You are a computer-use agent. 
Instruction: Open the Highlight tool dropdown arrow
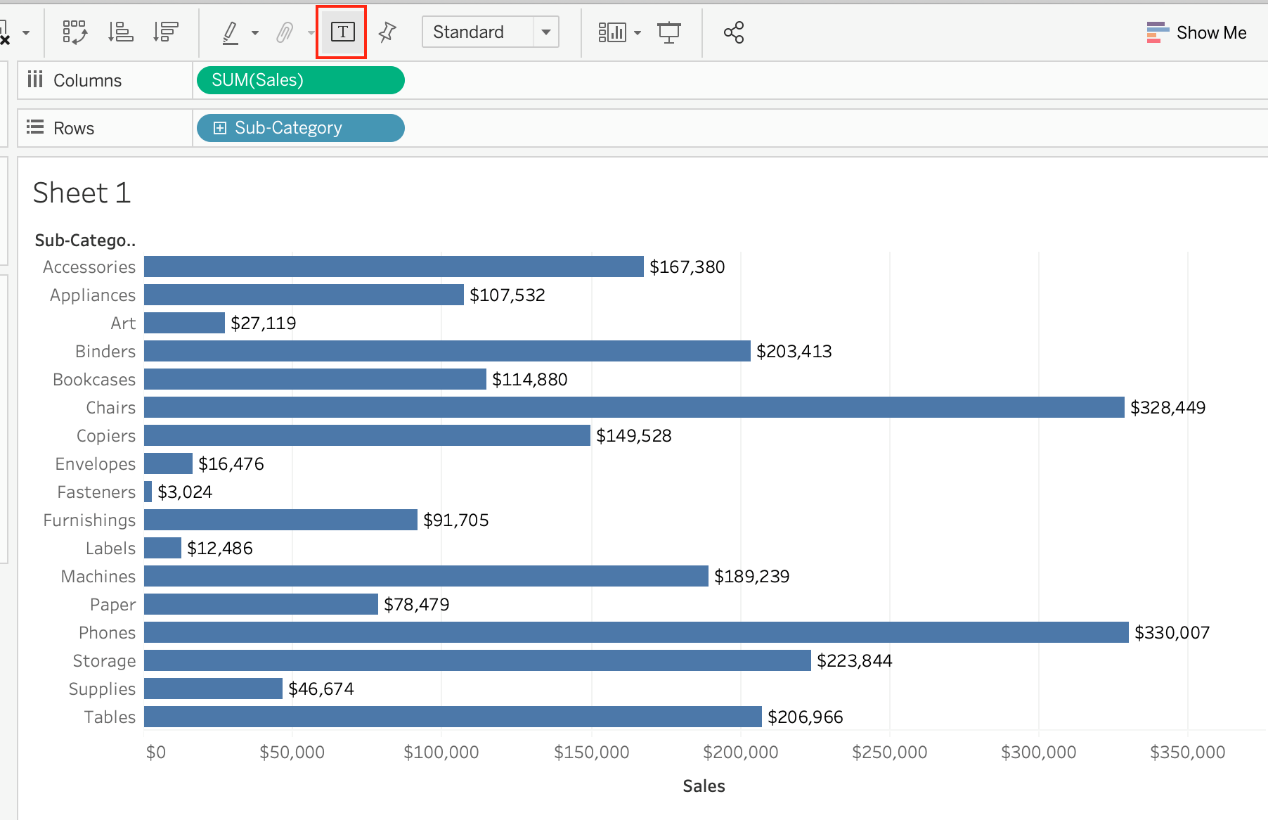click(x=255, y=33)
